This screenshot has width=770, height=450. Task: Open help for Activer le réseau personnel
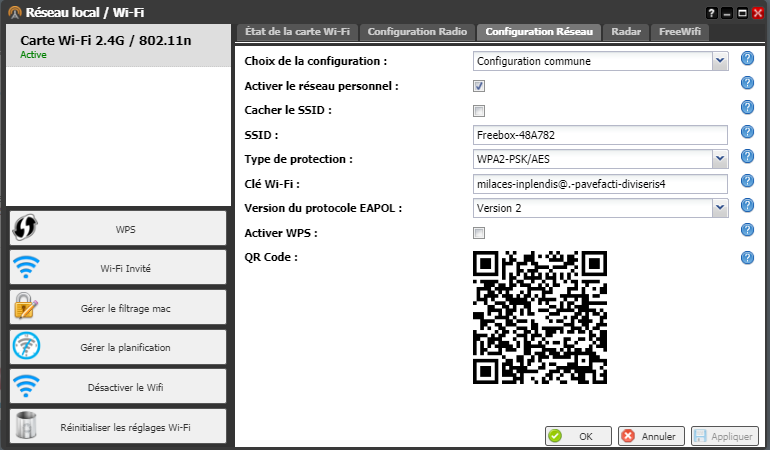[x=747, y=83]
